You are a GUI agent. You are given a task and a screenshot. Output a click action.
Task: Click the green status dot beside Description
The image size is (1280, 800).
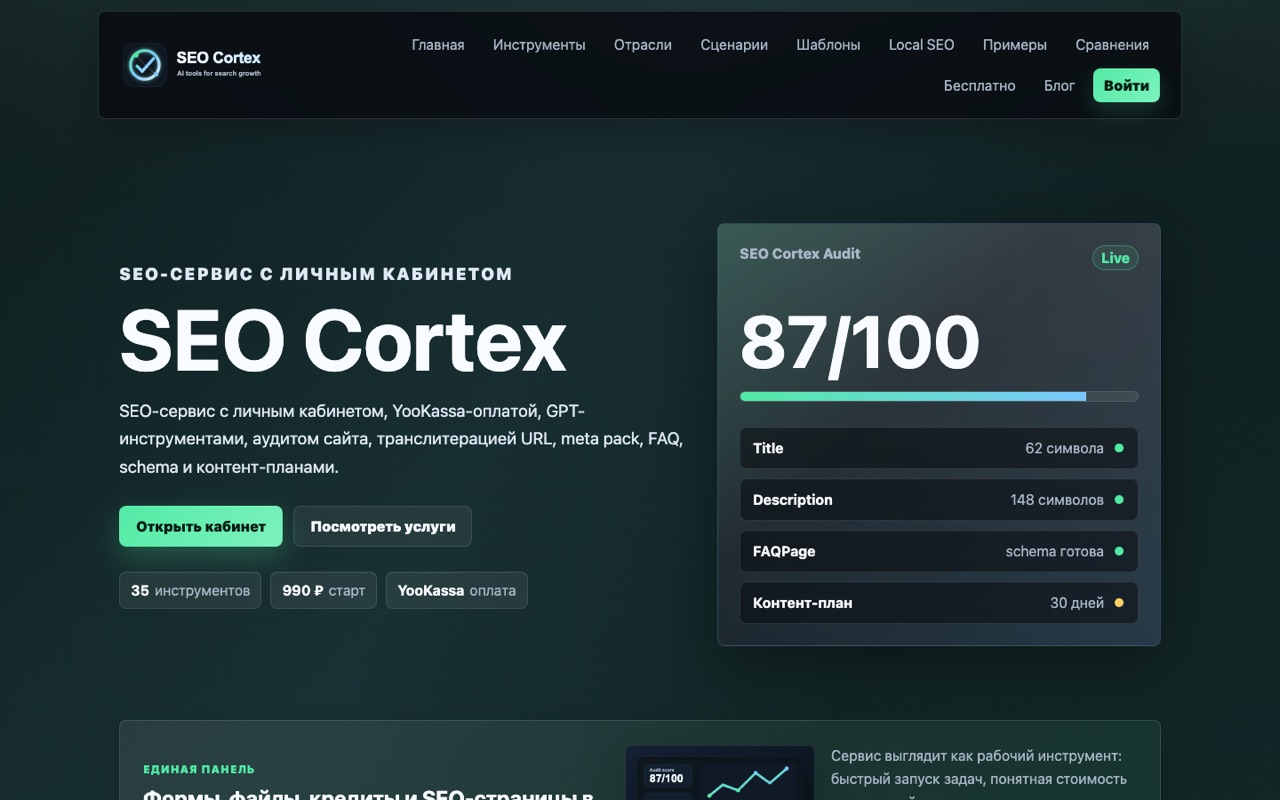(1119, 500)
